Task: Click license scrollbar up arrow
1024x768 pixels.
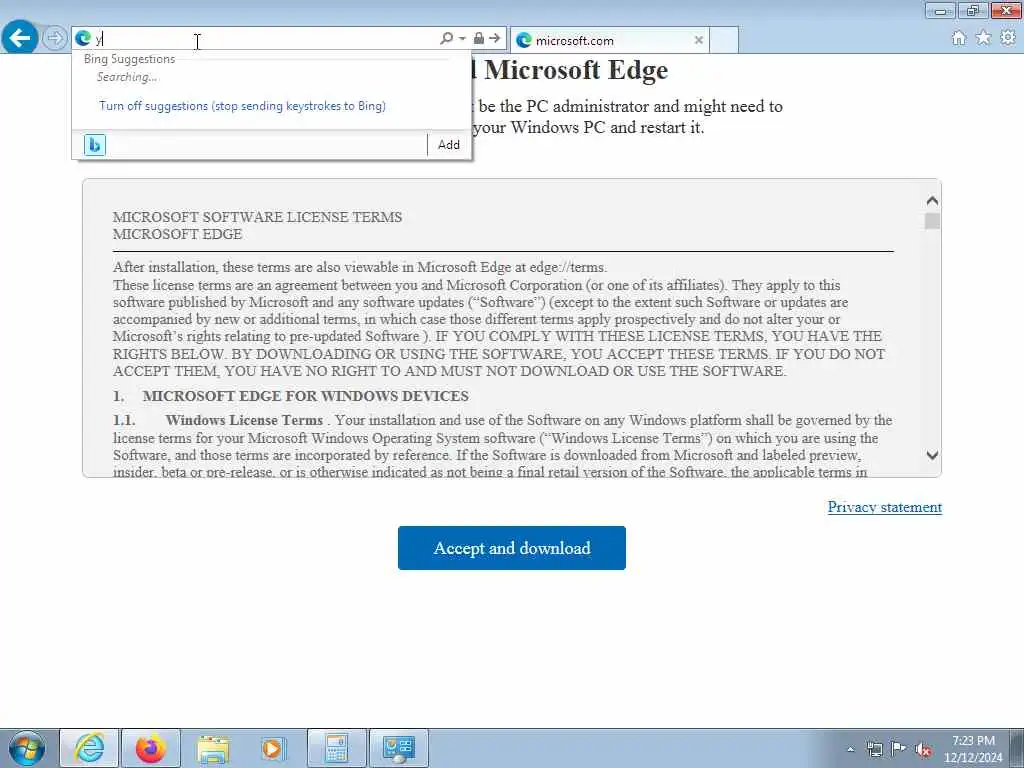Action: tap(932, 200)
